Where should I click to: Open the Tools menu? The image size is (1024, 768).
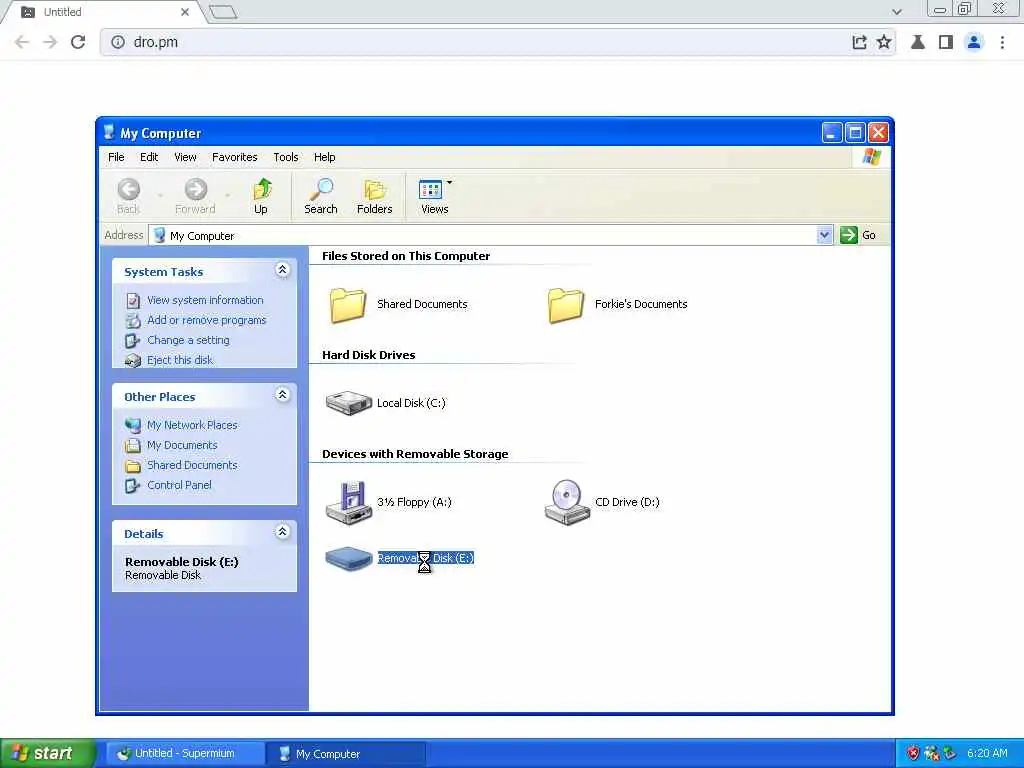tap(285, 157)
